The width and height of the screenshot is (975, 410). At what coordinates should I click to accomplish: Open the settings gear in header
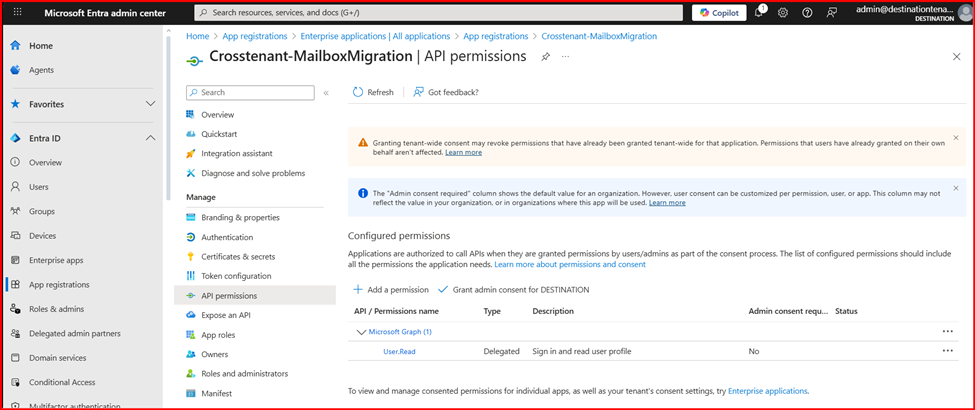tap(783, 12)
